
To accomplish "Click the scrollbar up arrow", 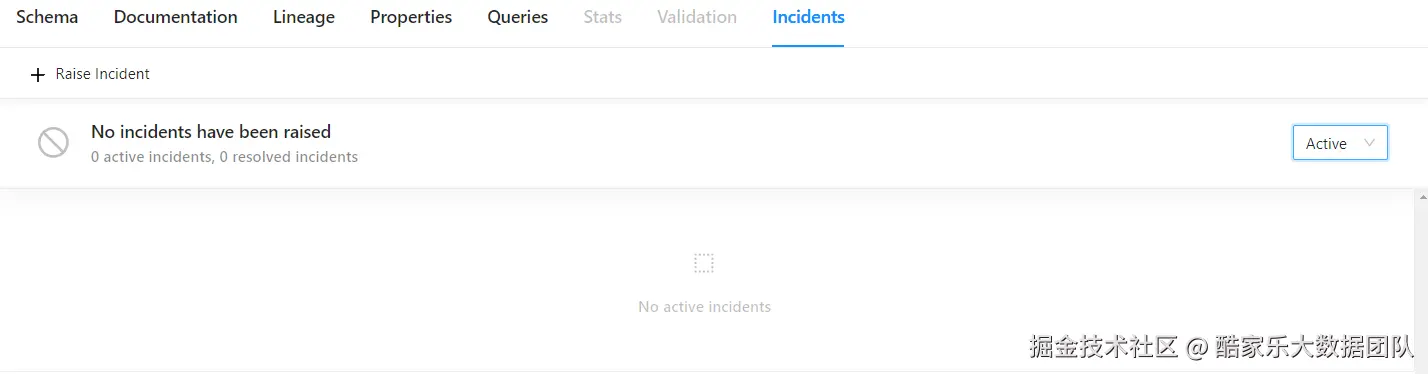I will click(x=1421, y=198).
